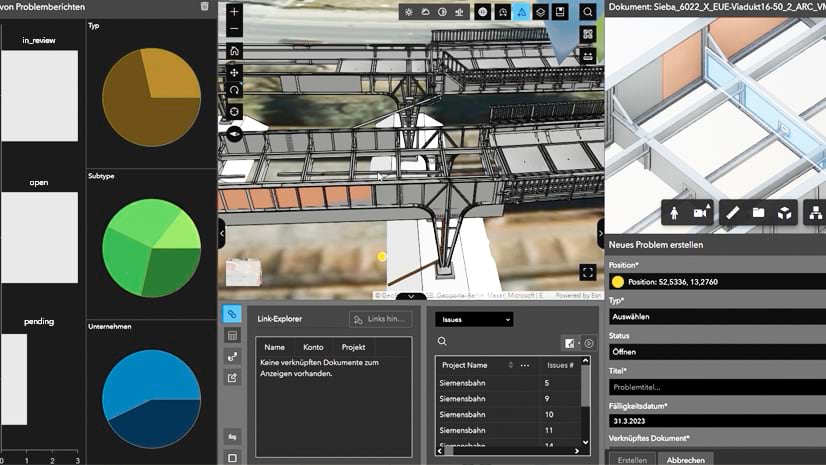Click the overview map thumbnail

tap(243, 272)
